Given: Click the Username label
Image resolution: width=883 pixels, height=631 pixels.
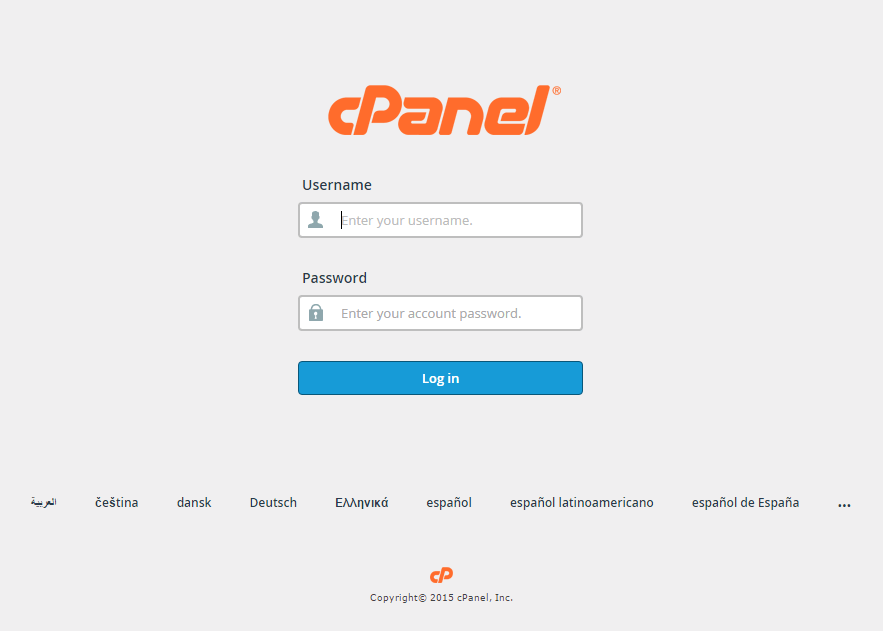Looking at the screenshot, I should [x=337, y=185].
